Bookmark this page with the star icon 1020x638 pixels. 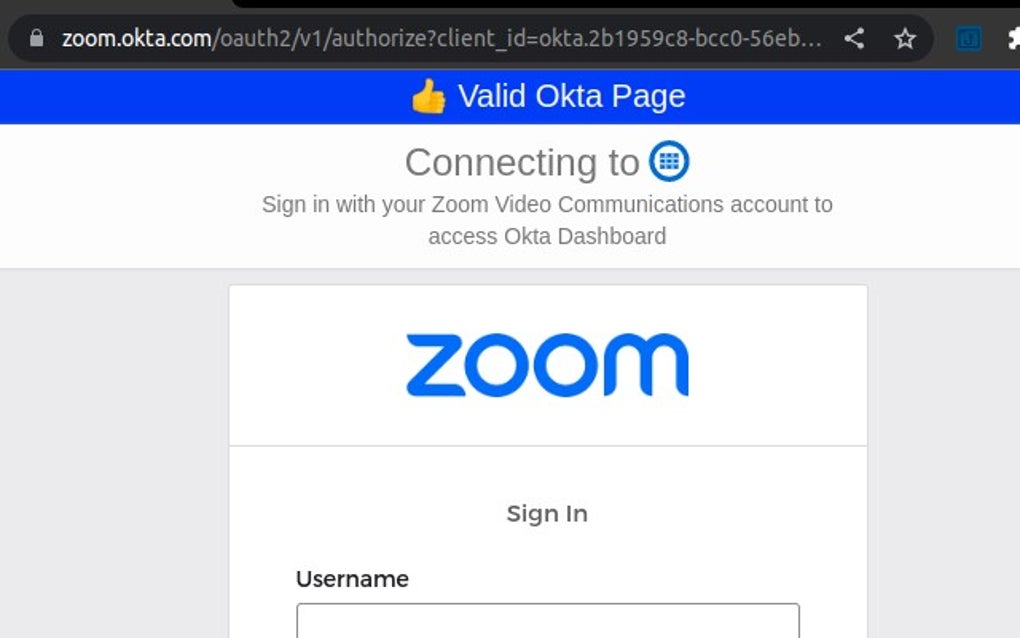pos(905,39)
